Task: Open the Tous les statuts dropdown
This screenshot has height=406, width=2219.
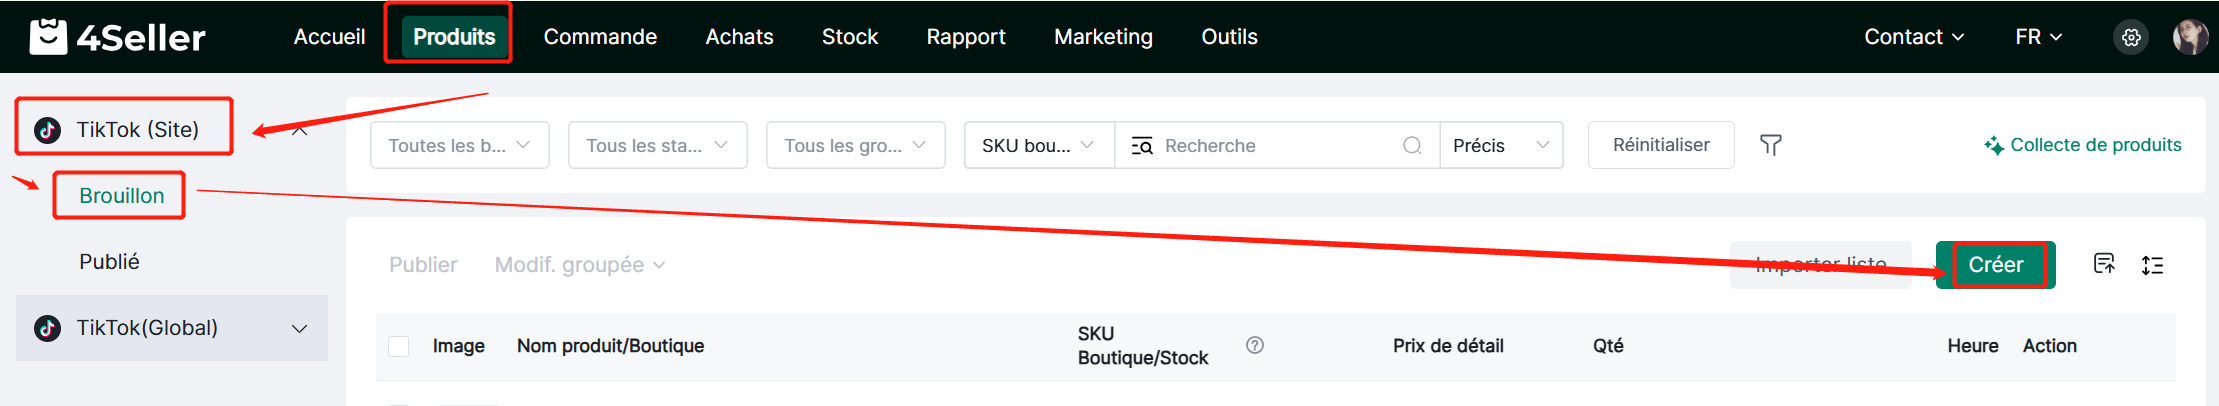Action: (x=657, y=146)
